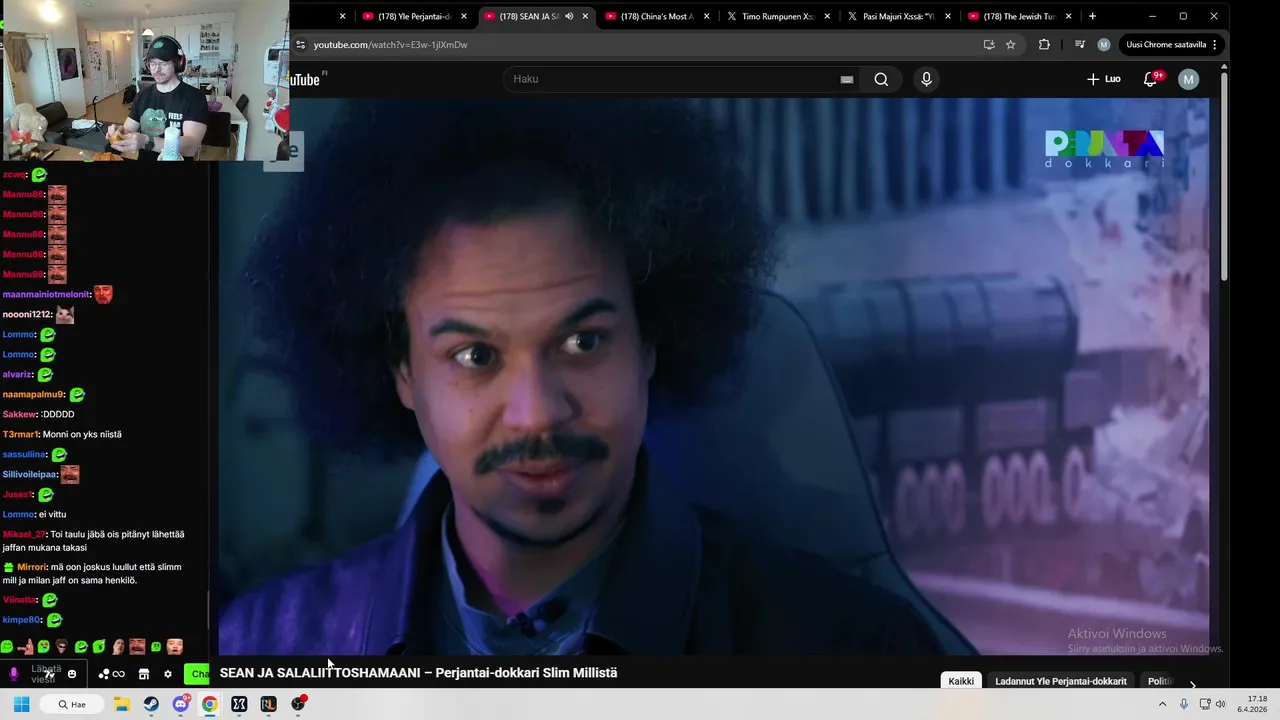Click chat username Sakkew
The image size is (1280, 720).
tap(19, 414)
